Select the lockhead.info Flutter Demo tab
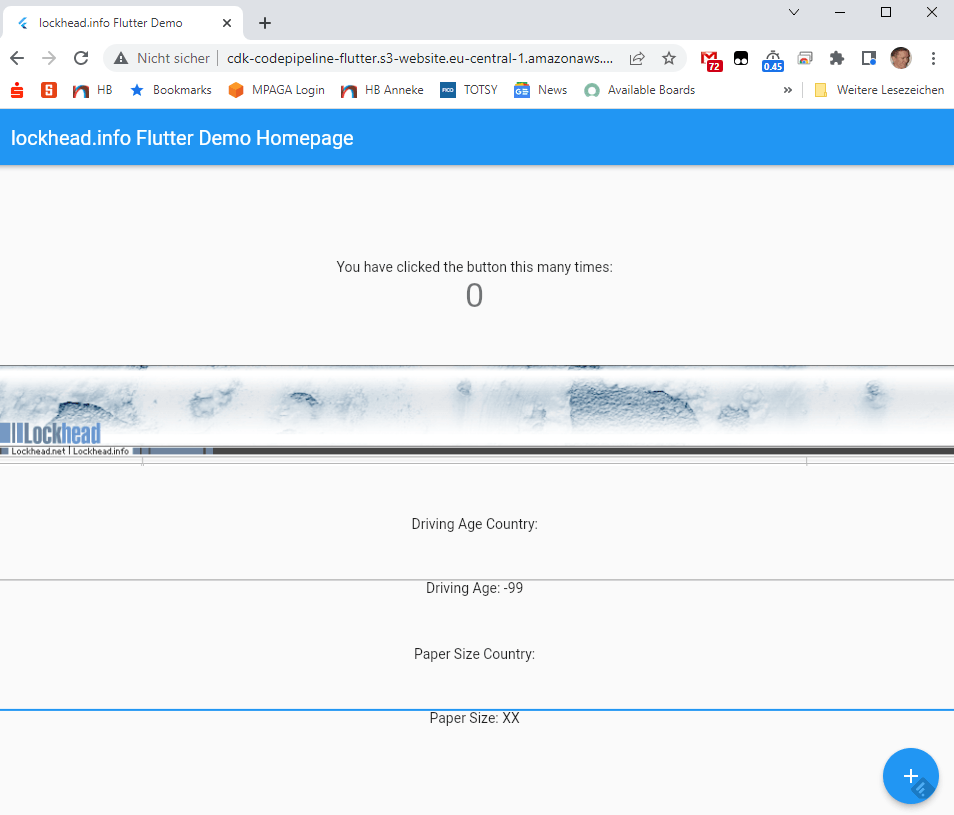 [122, 23]
